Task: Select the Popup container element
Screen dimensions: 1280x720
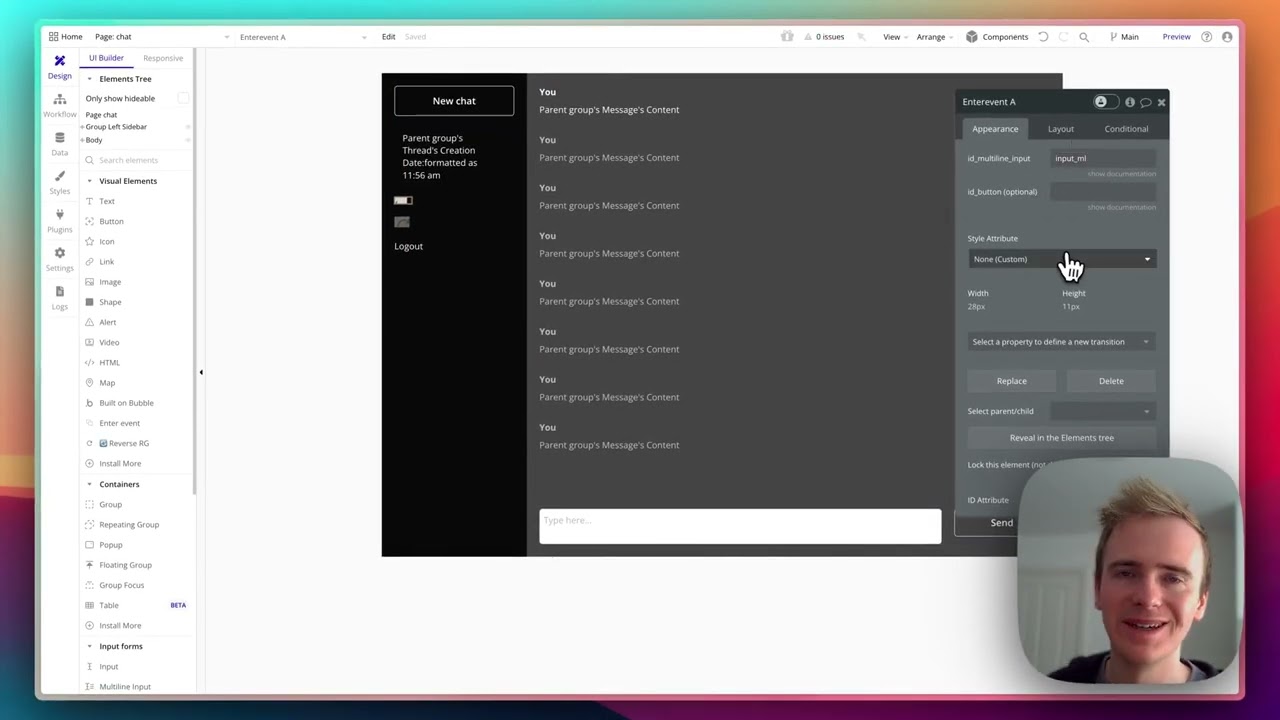Action: point(111,545)
